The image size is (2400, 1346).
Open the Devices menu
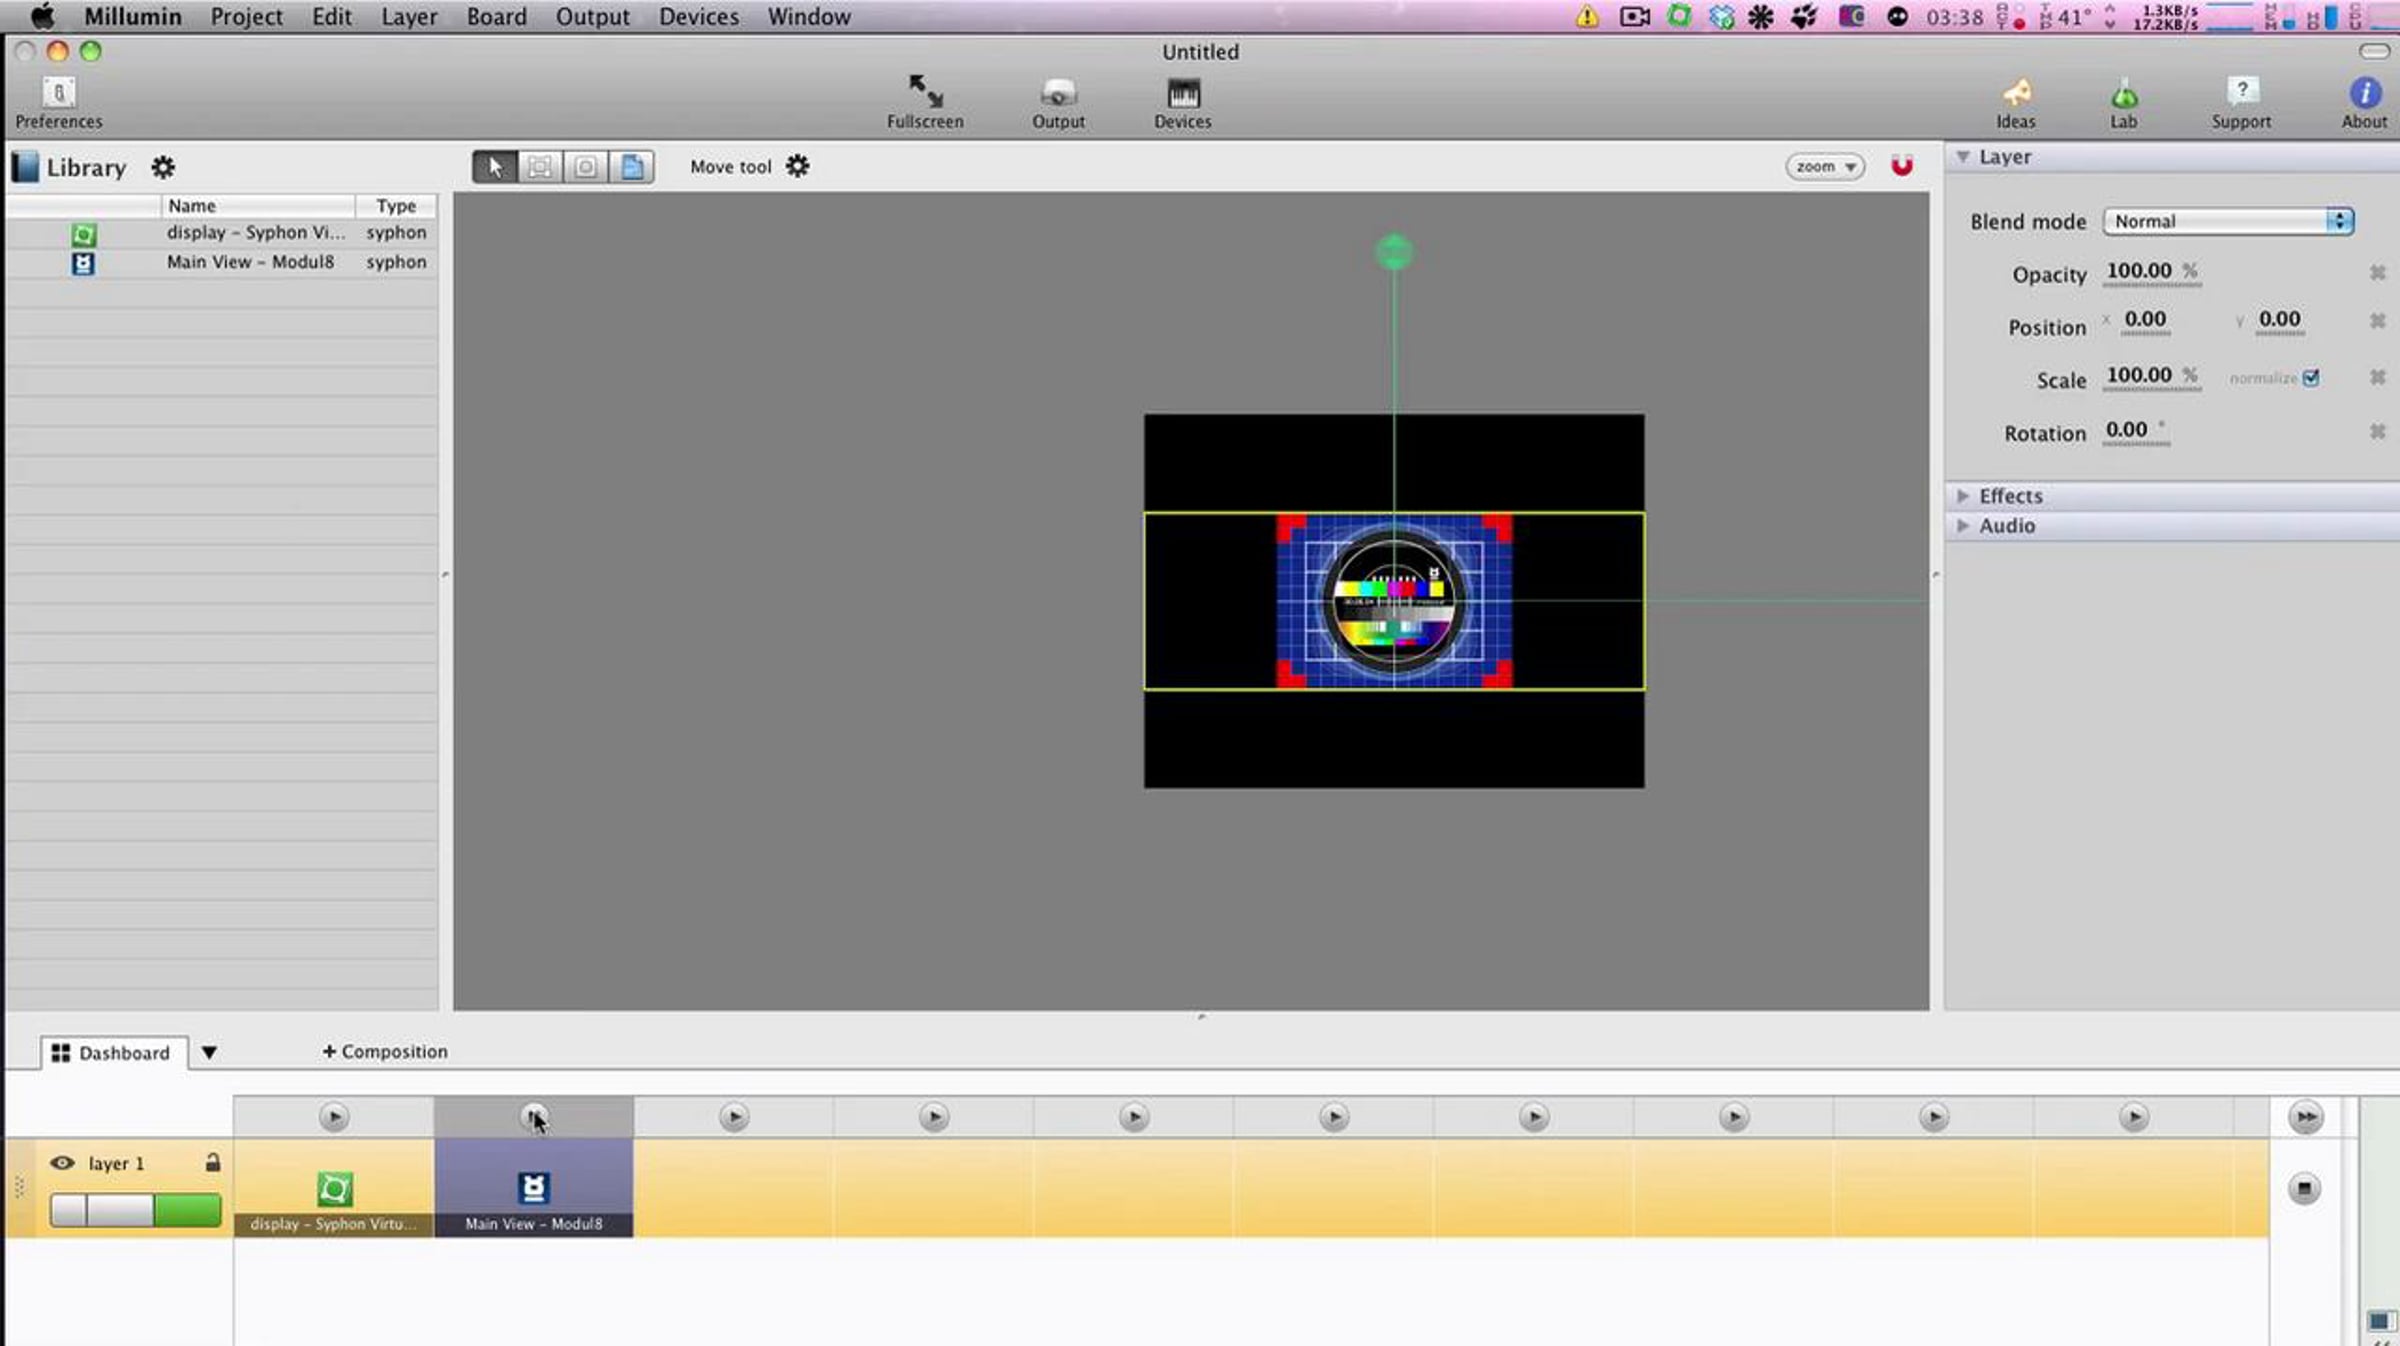coord(698,17)
